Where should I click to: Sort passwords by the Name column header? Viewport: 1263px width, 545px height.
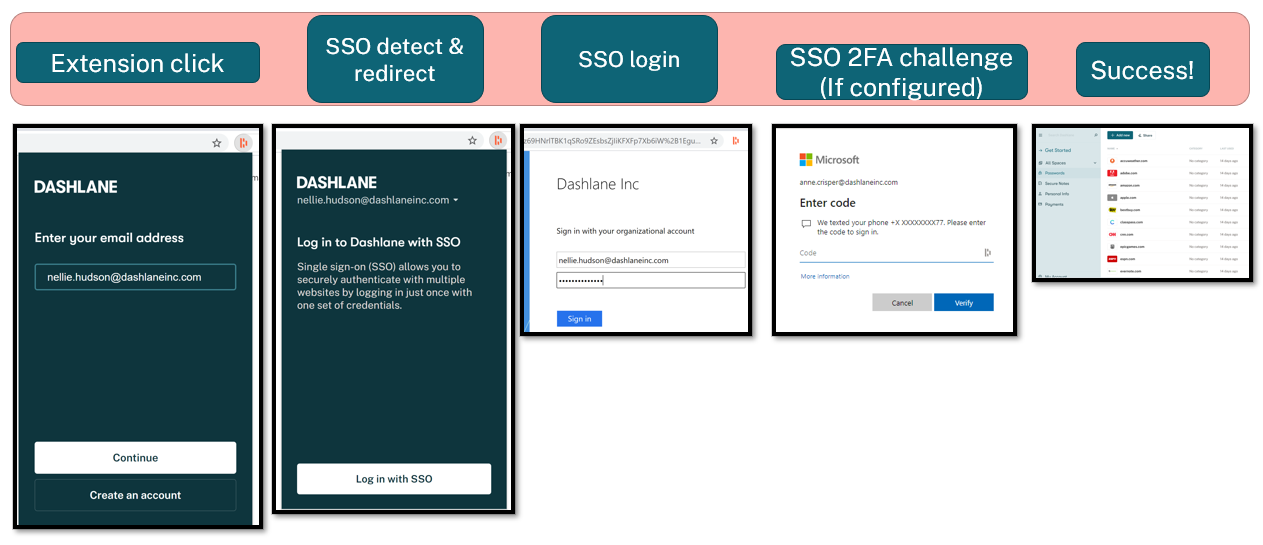[x=1113, y=148]
